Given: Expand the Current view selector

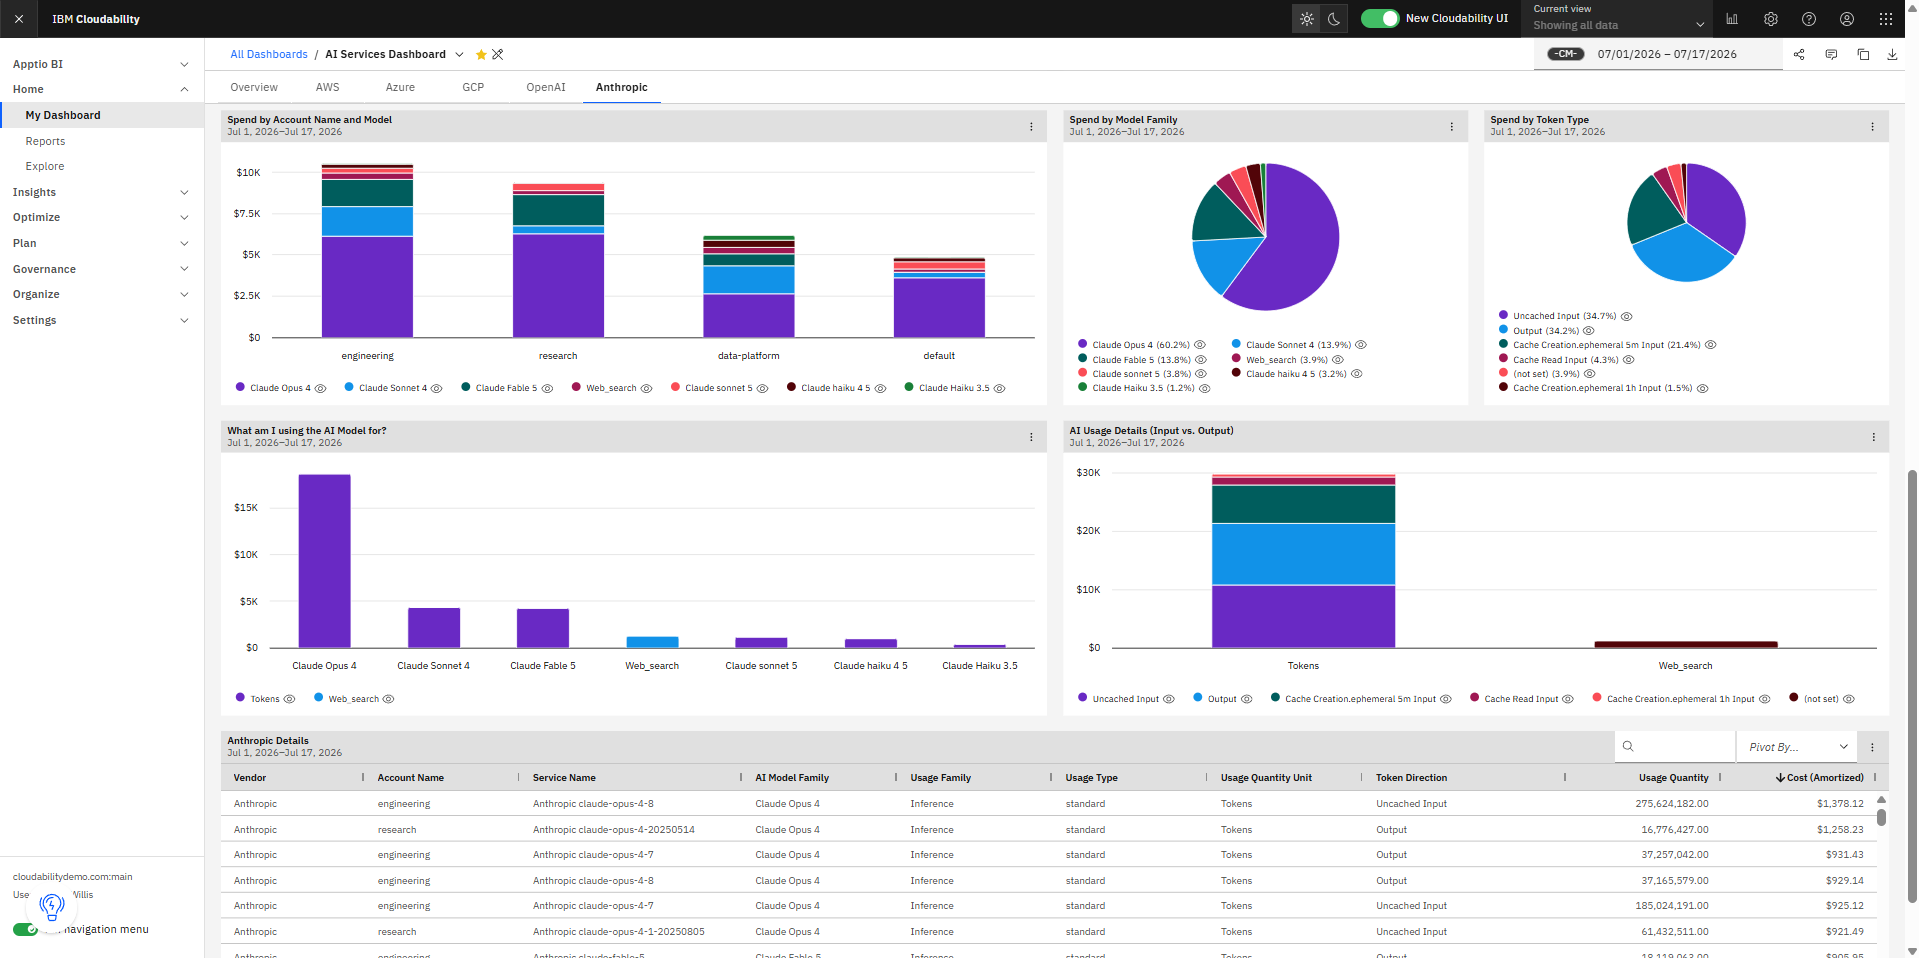Looking at the screenshot, I should coord(1617,19).
